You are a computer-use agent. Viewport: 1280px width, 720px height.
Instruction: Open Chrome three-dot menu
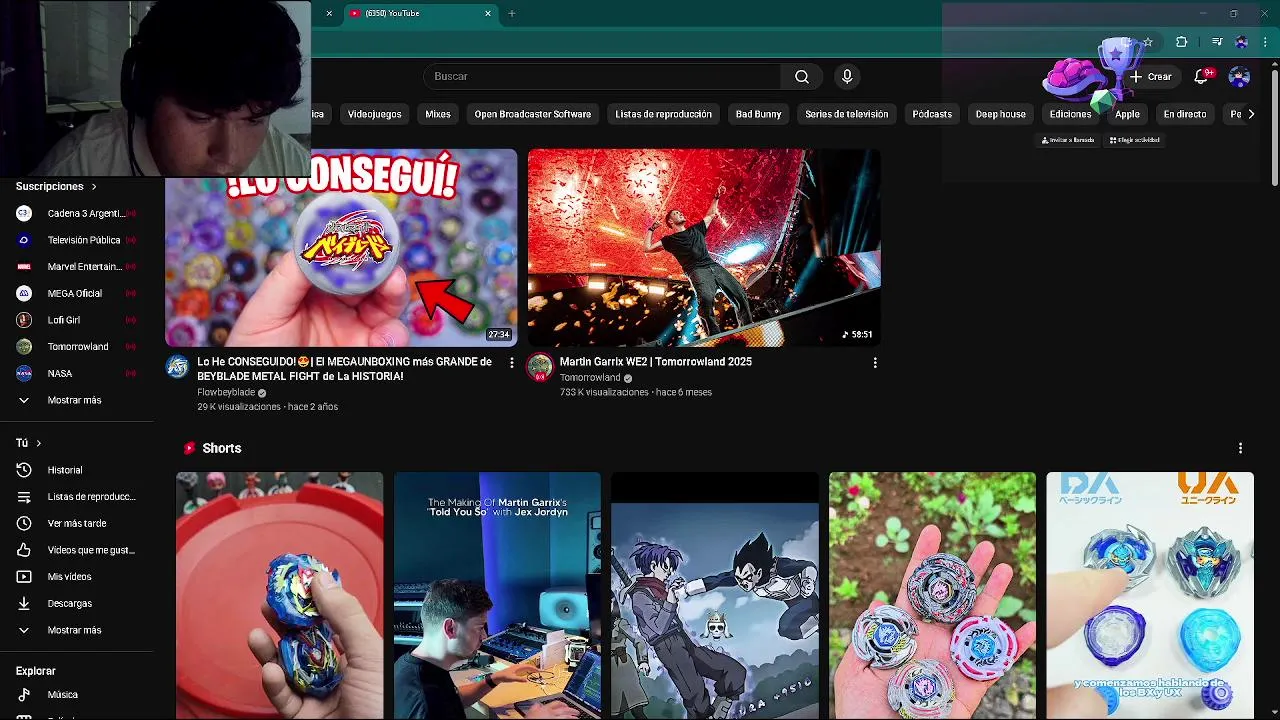[x=1265, y=42]
